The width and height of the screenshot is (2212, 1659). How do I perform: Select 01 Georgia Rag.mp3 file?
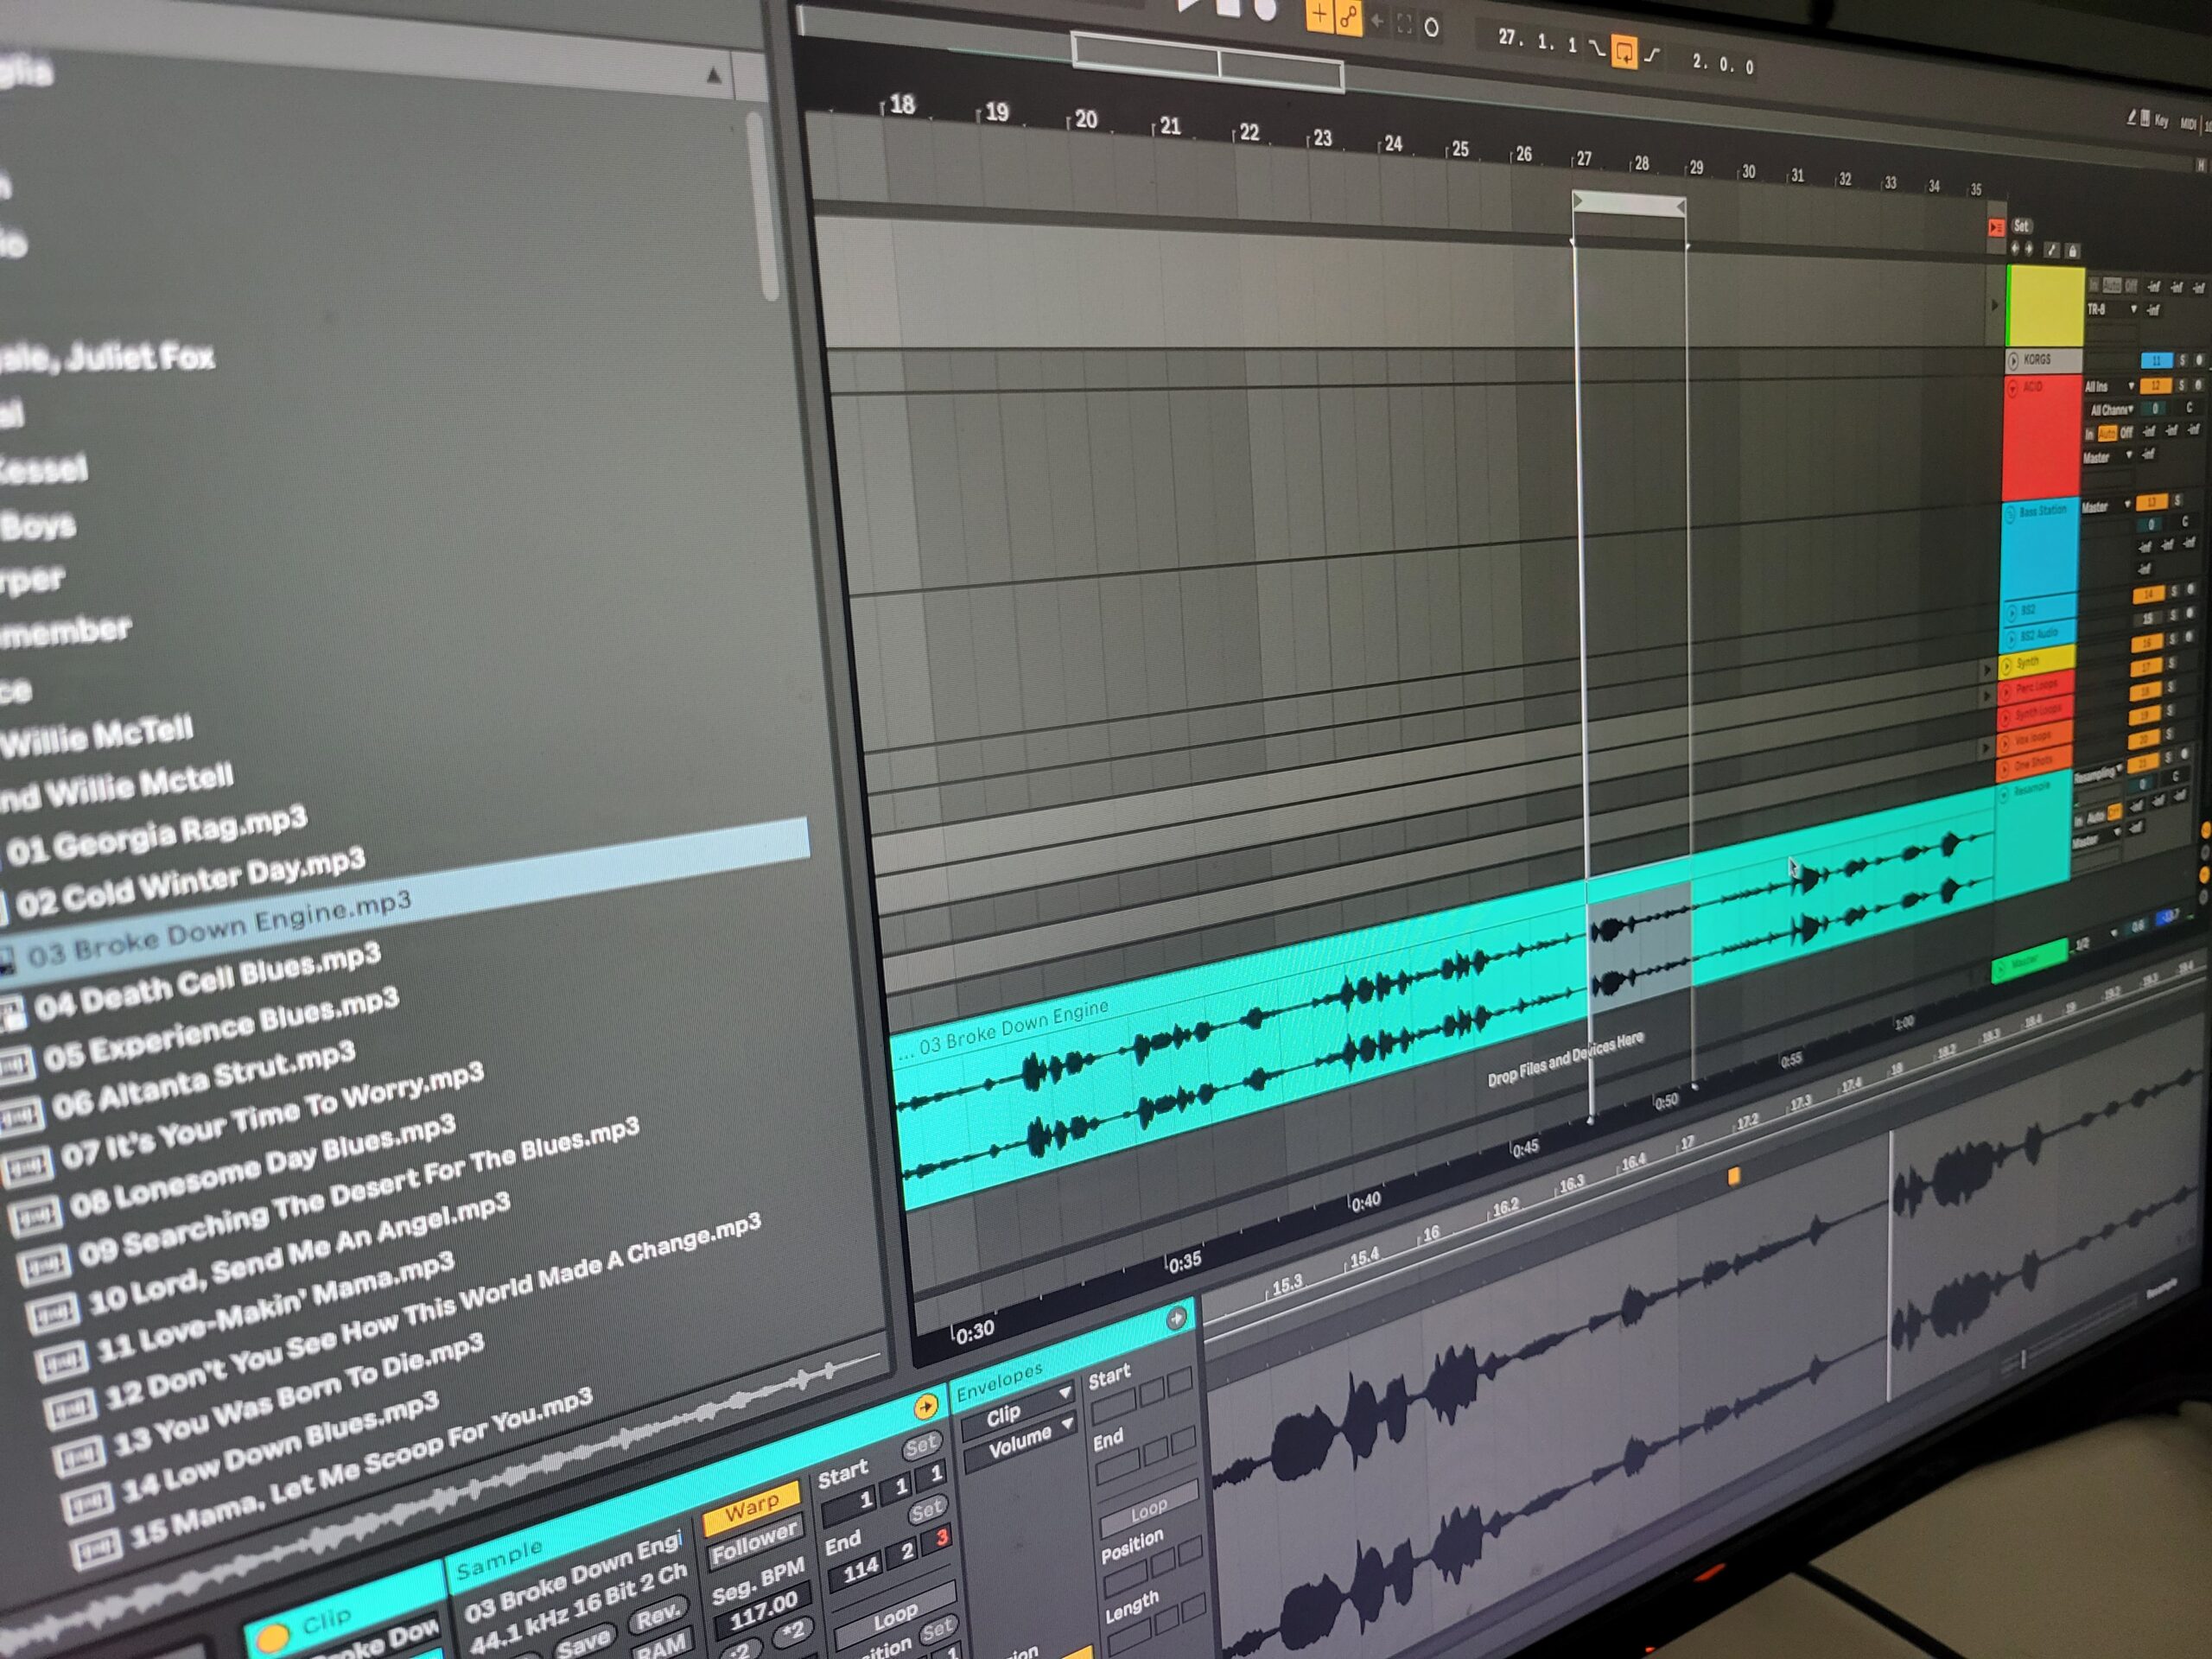(x=157, y=836)
